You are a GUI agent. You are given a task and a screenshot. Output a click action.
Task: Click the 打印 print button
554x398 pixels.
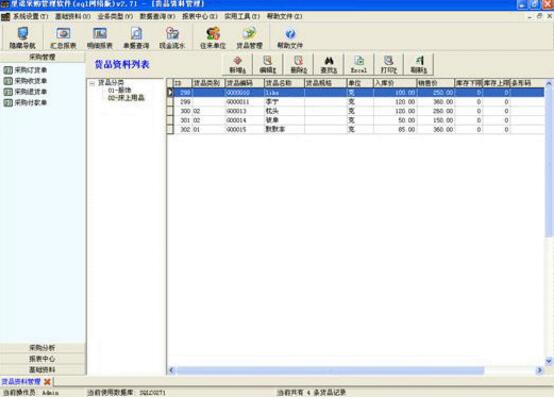point(389,64)
